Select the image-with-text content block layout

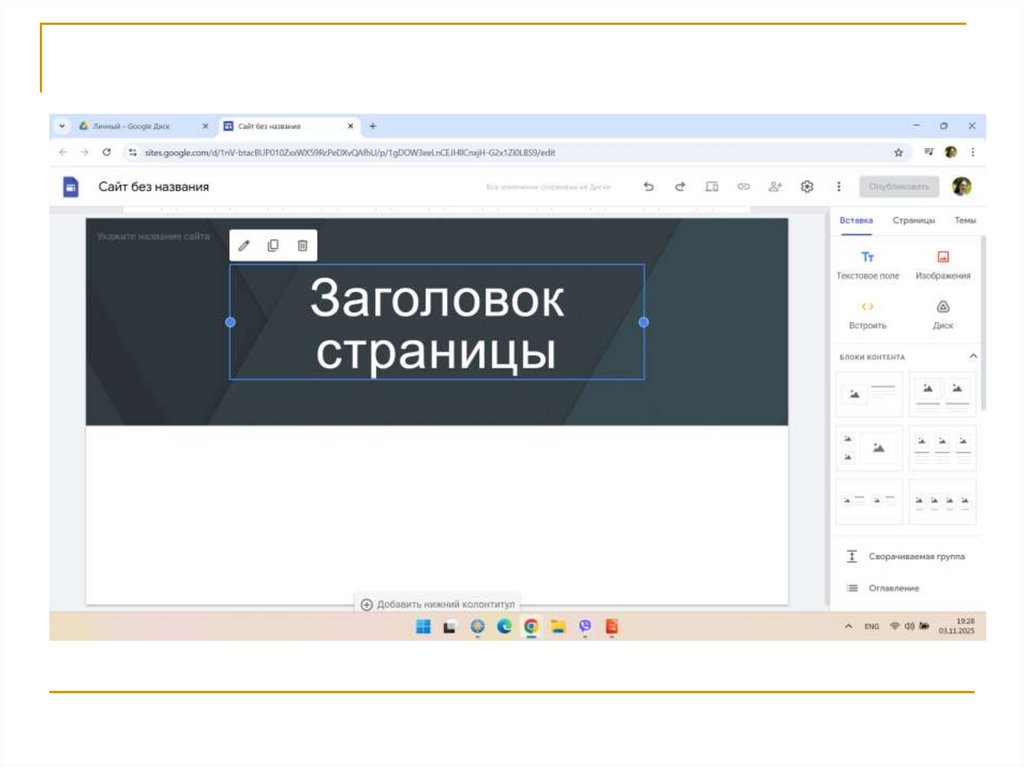(869, 394)
